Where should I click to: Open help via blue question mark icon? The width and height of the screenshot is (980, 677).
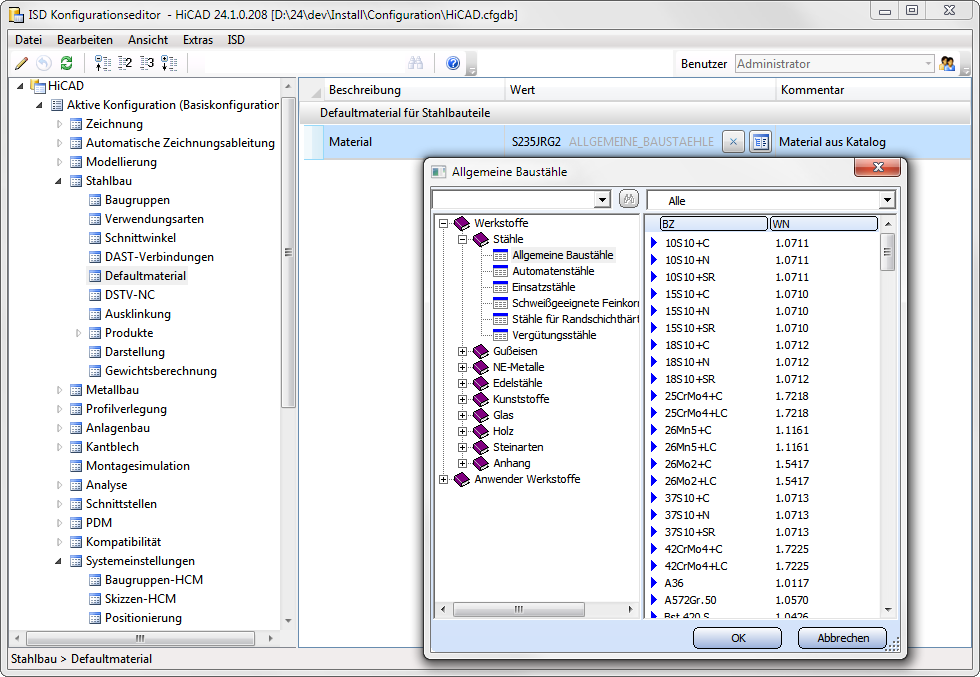[453, 63]
